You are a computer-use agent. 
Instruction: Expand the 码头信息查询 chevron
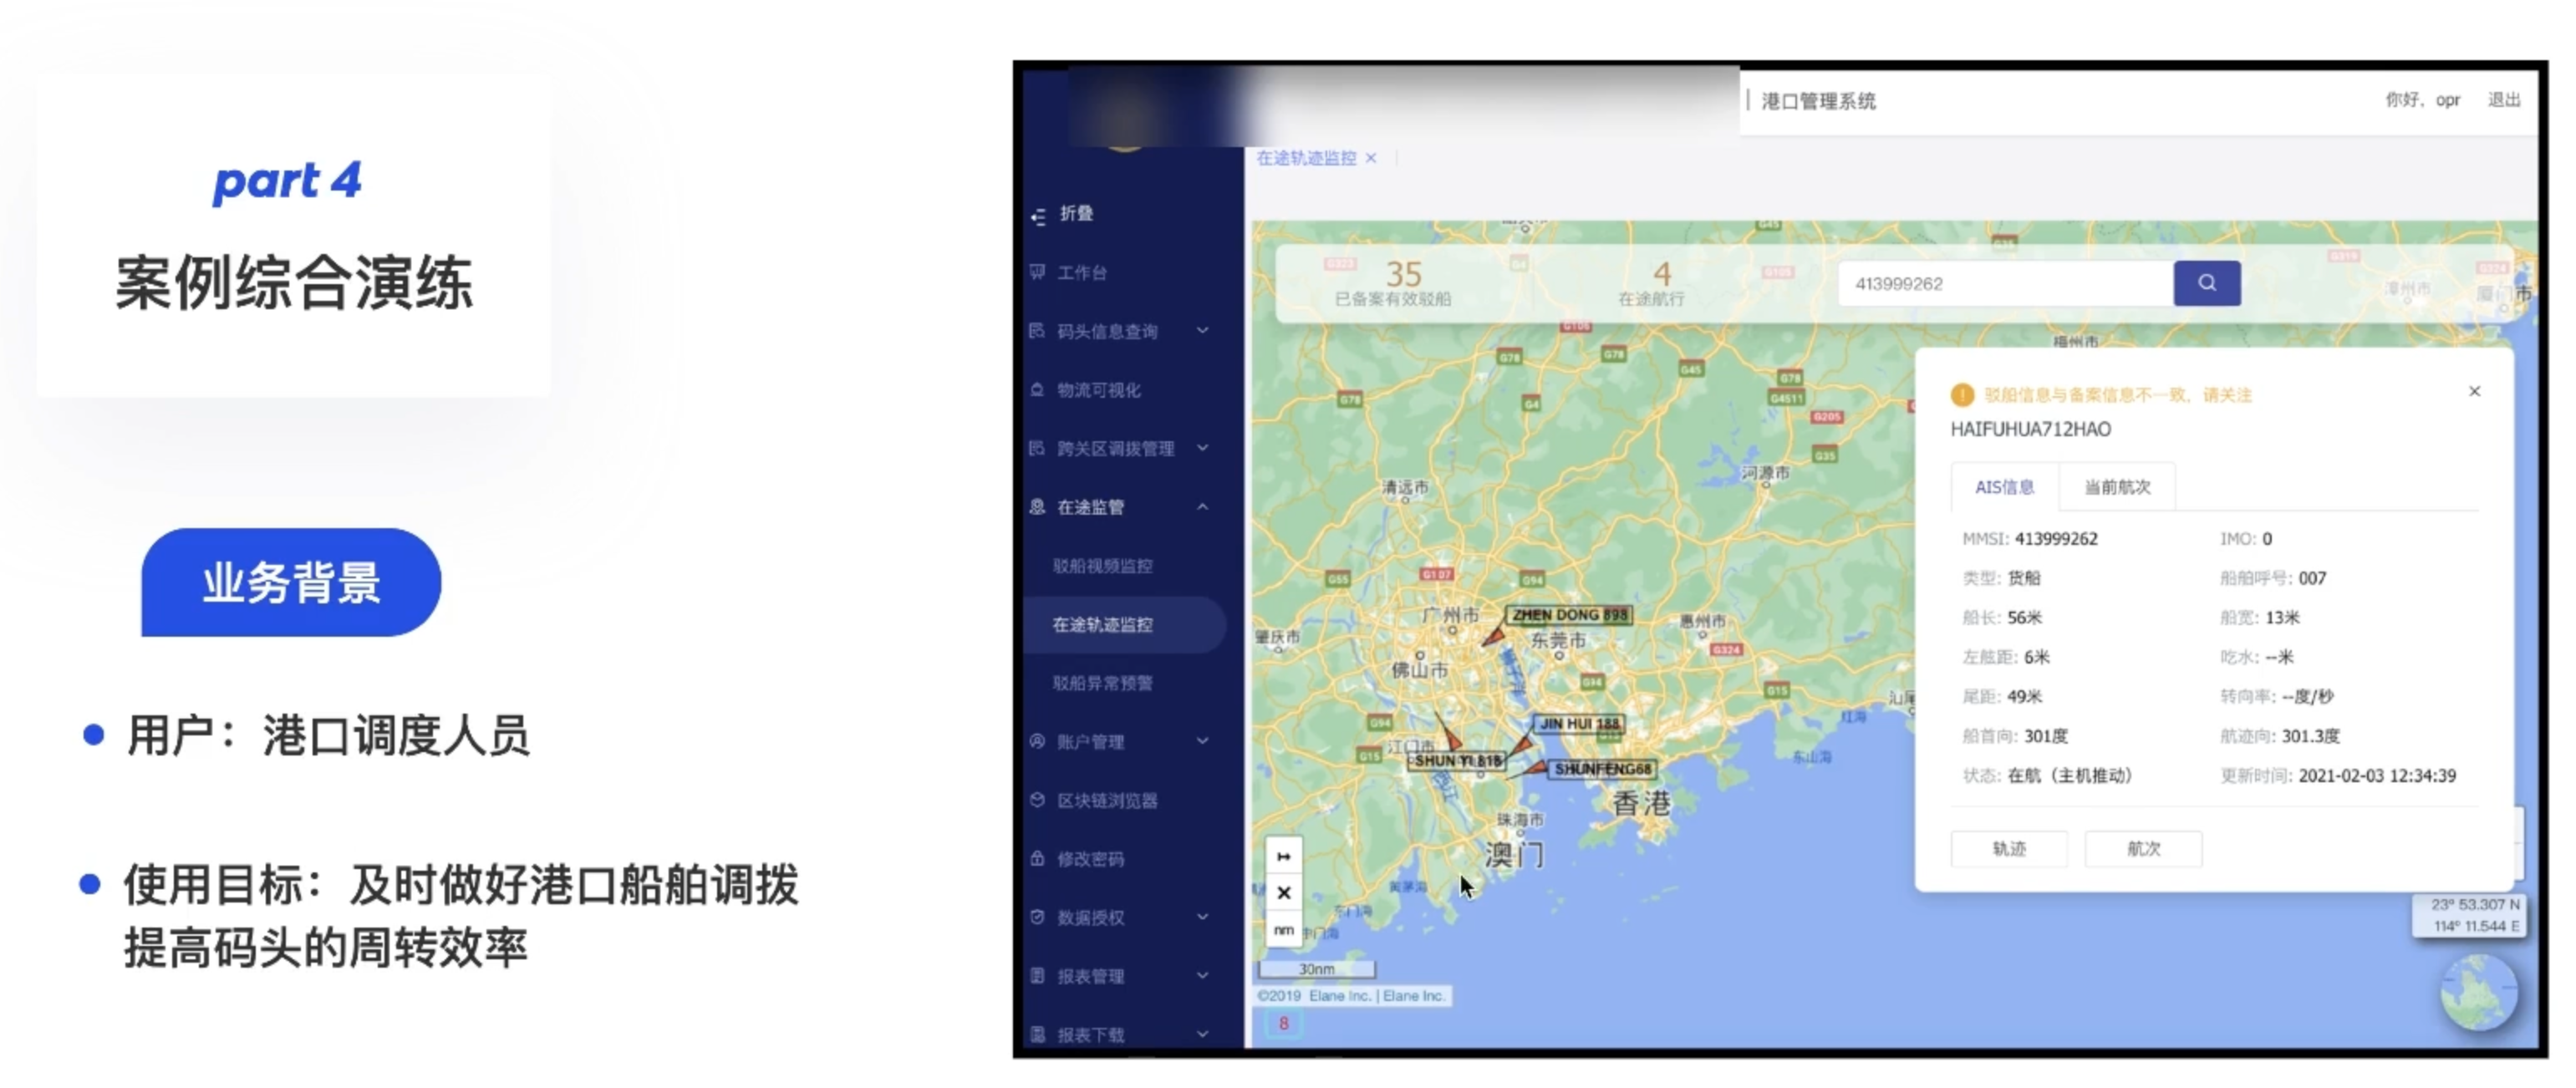[1202, 331]
